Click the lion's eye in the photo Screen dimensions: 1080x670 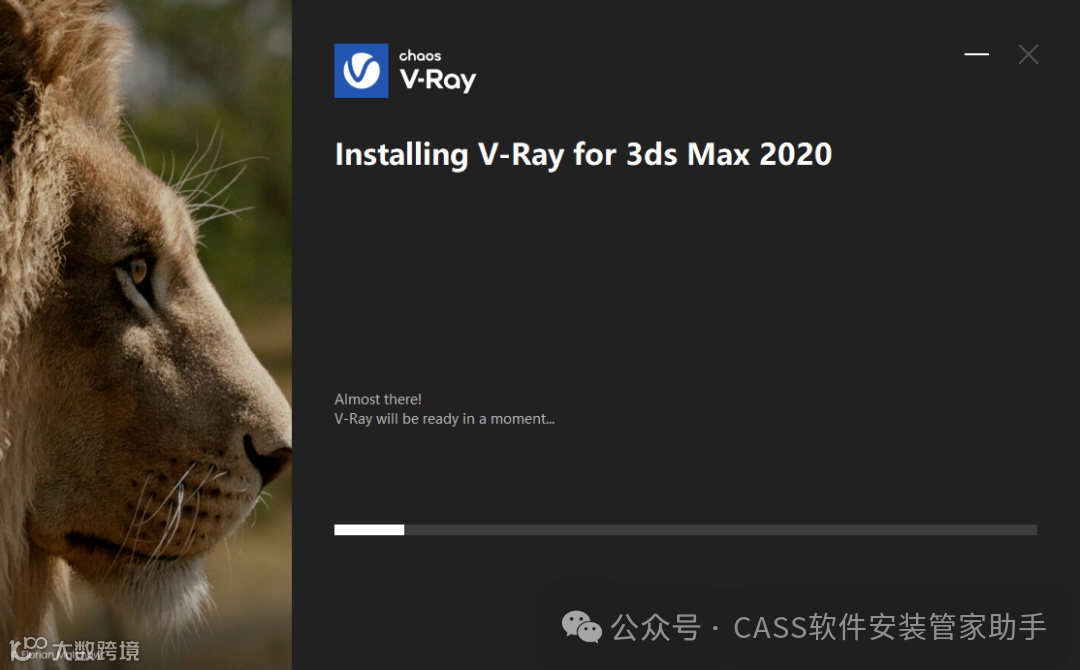[x=138, y=272]
